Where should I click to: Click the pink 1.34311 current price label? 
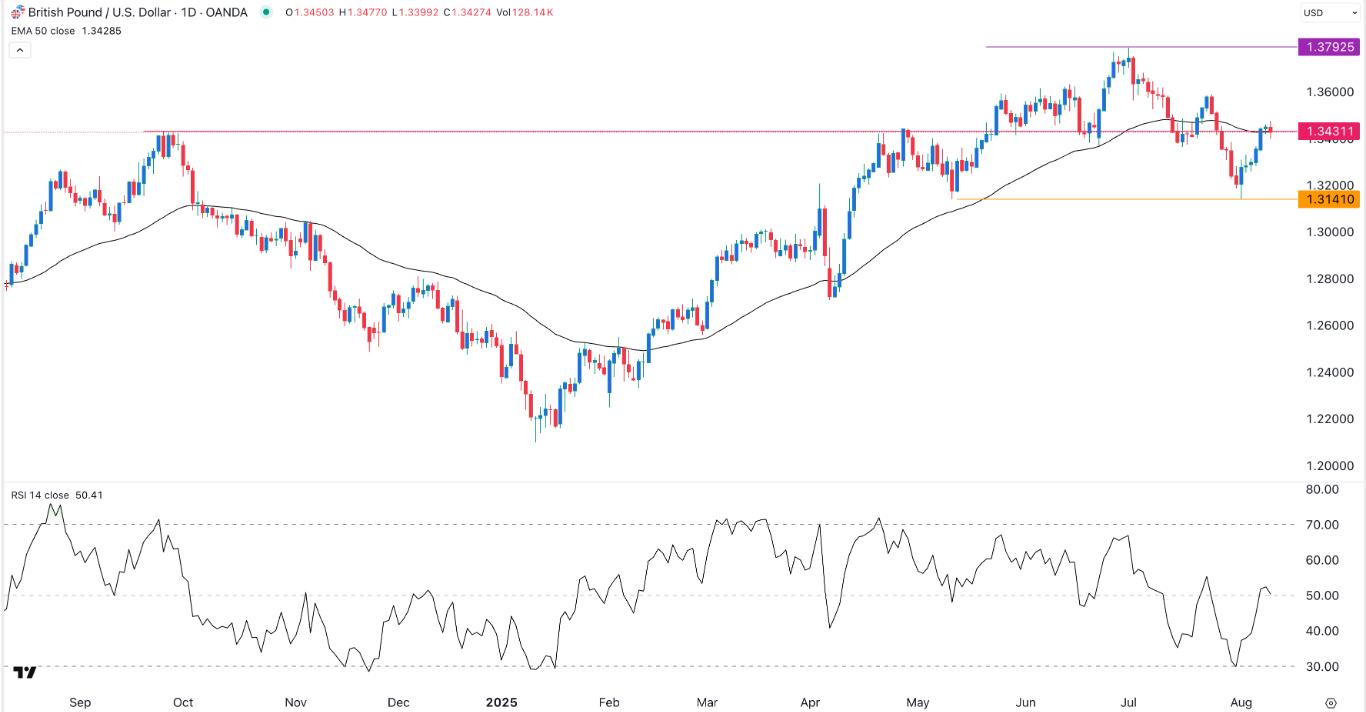1327,131
